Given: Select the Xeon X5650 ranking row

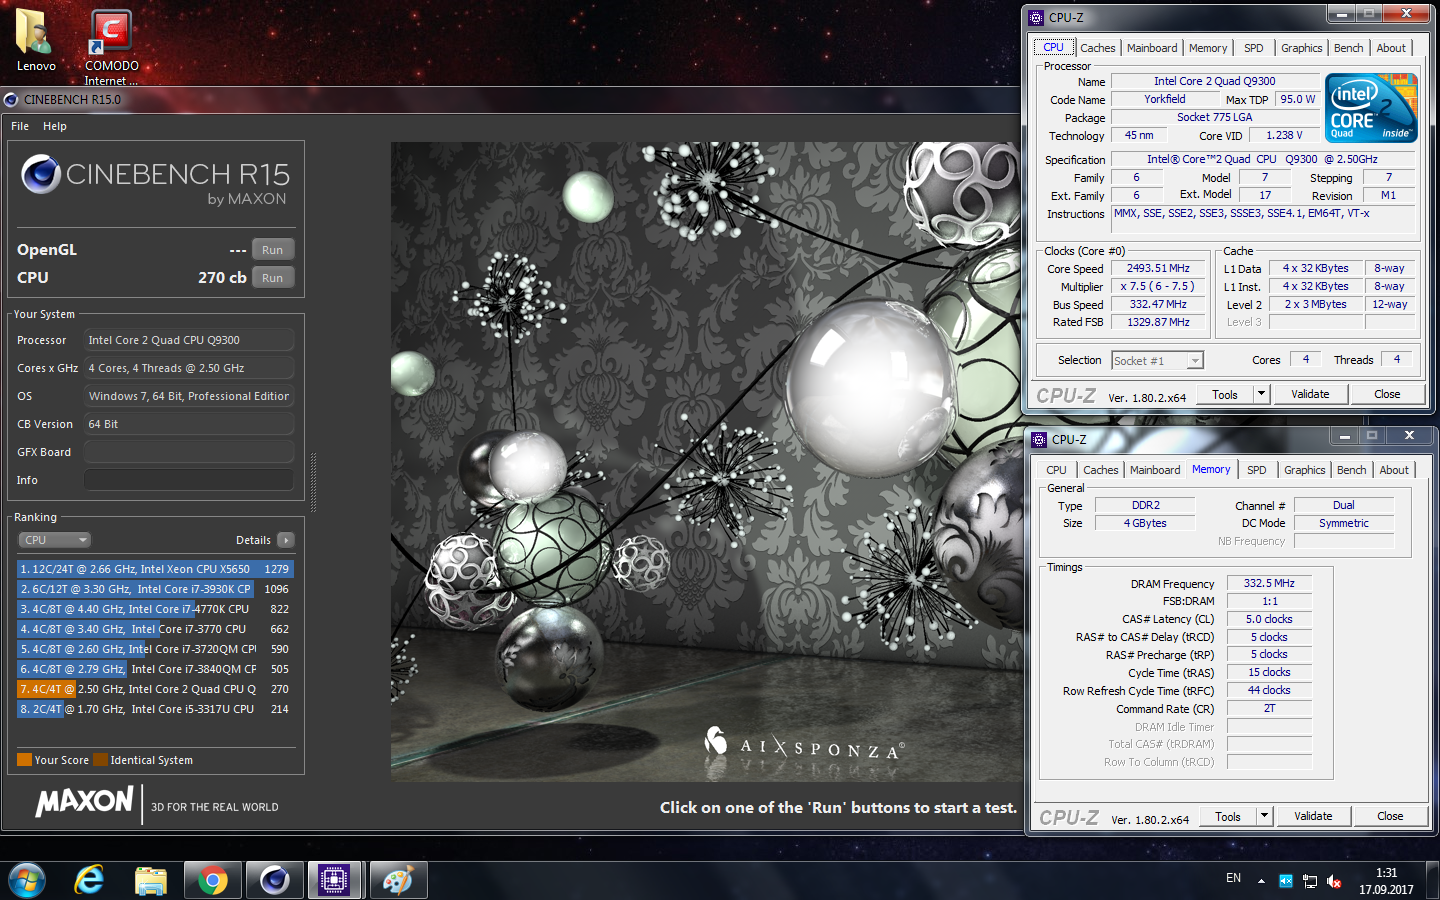Looking at the screenshot, I should point(155,569).
